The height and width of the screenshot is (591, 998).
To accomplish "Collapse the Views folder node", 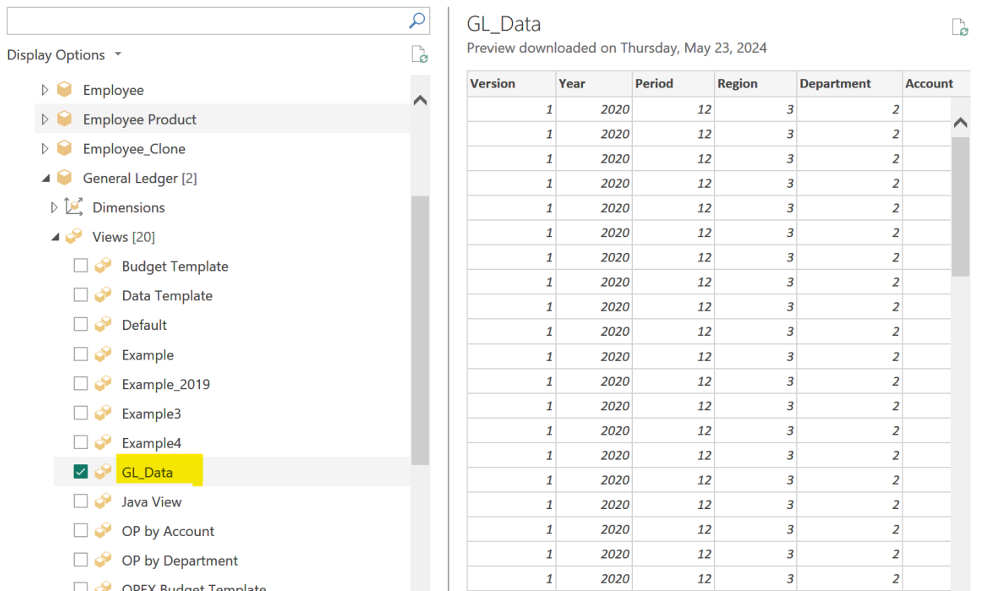I will (55, 237).
